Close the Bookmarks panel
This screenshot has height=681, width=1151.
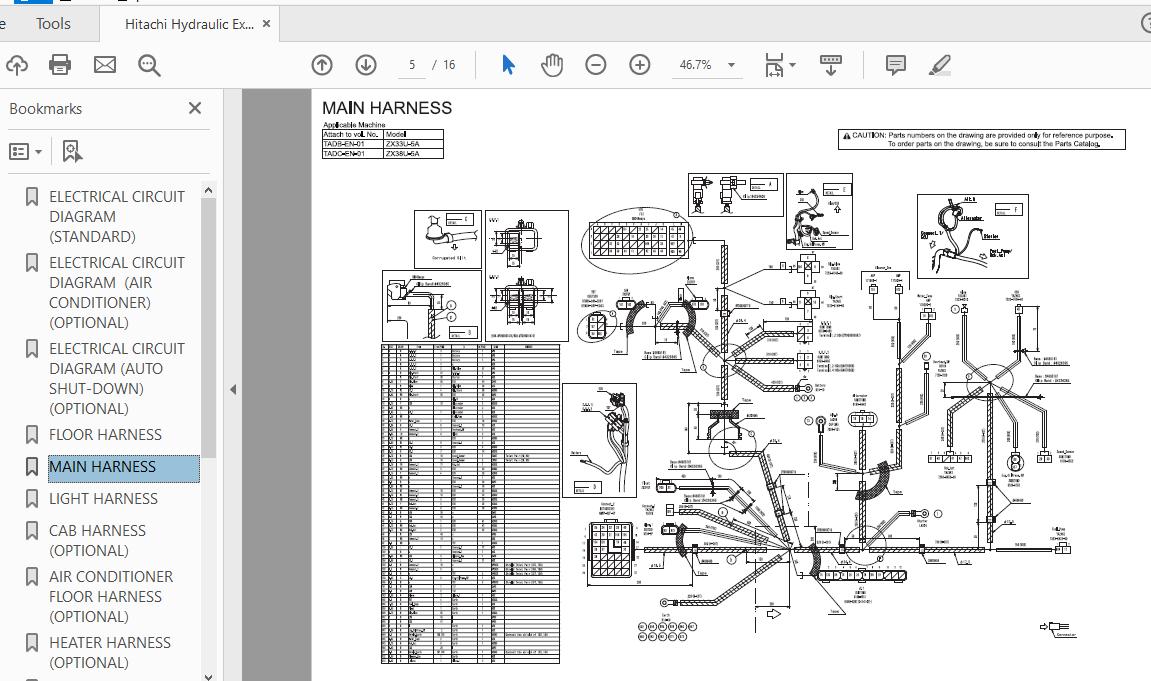(x=195, y=109)
